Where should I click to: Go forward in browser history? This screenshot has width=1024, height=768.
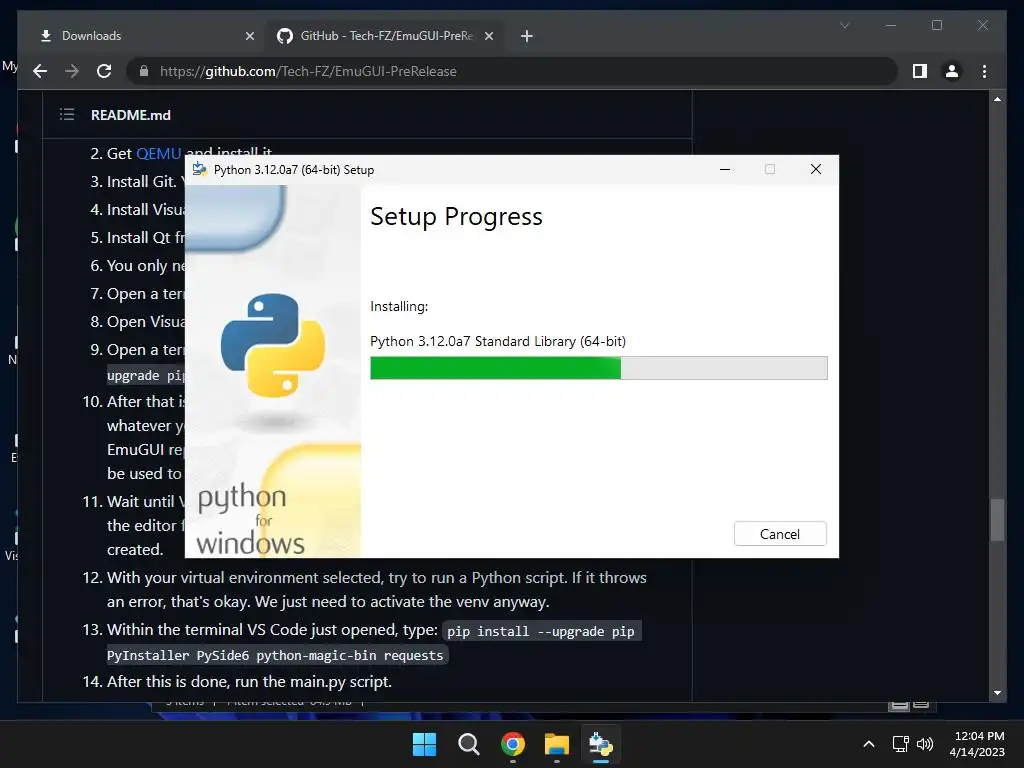click(x=72, y=71)
